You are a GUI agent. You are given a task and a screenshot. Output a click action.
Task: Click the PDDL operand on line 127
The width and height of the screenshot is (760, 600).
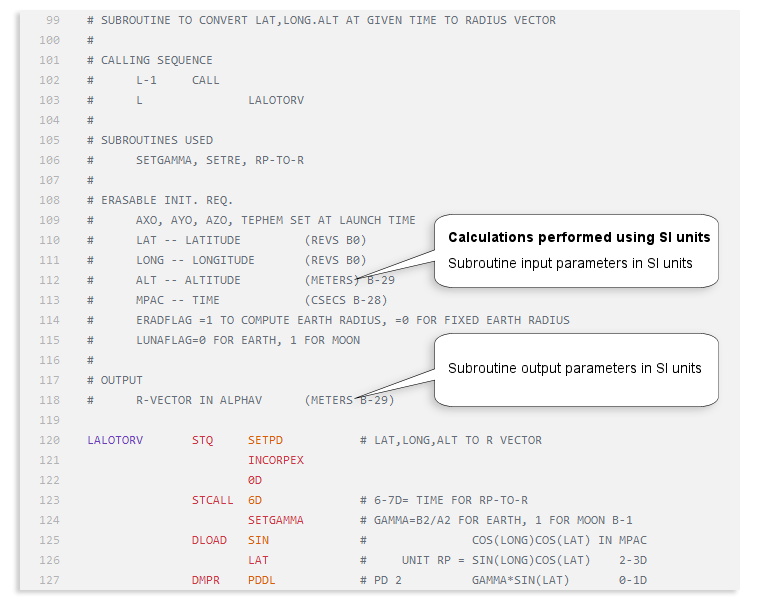pyautogui.click(x=262, y=580)
